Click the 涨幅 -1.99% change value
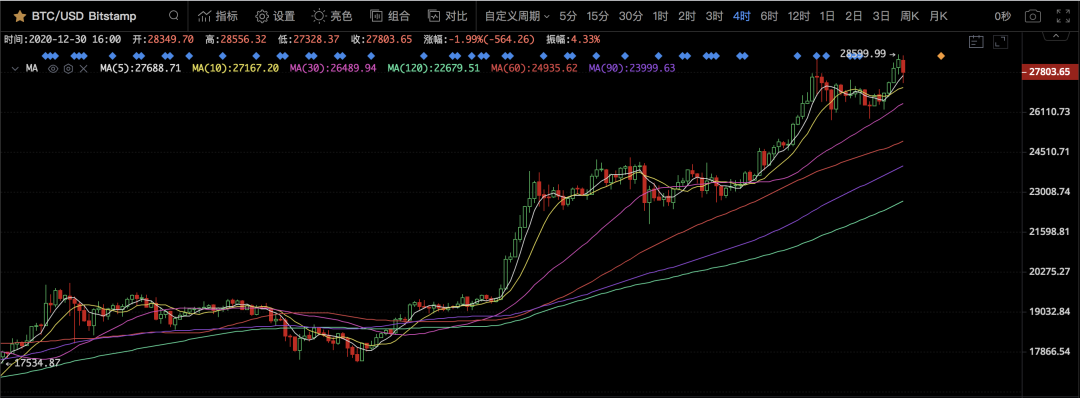 tap(479, 39)
